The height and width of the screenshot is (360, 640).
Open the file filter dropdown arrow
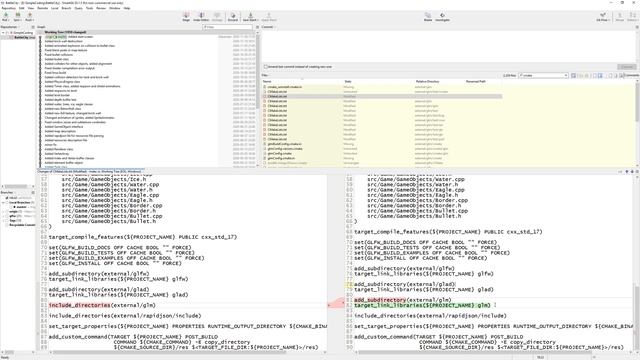[x=566, y=76]
